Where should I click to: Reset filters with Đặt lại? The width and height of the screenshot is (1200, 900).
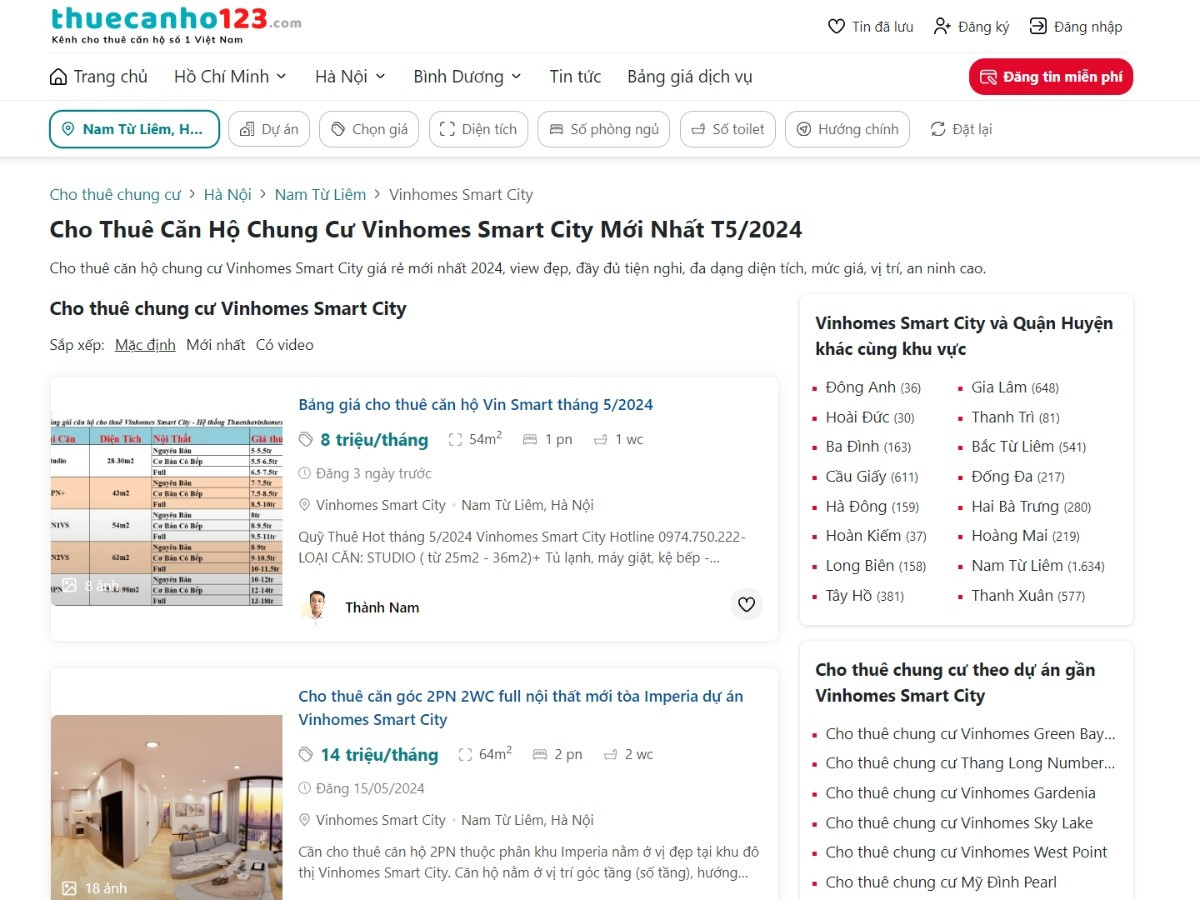pos(961,129)
